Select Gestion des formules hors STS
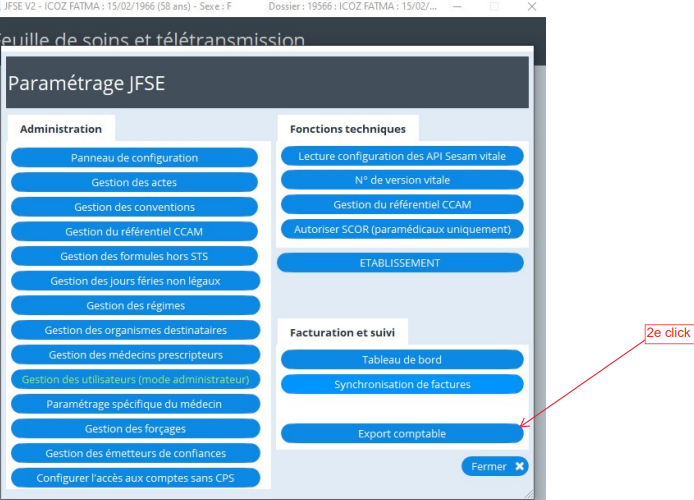The height and width of the screenshot is (500, 694). click(134, 256)
